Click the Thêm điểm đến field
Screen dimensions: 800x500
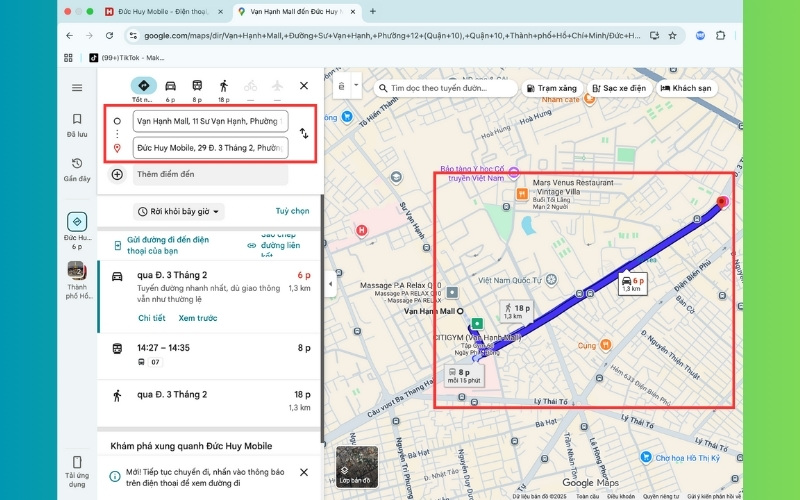[210, 174]
